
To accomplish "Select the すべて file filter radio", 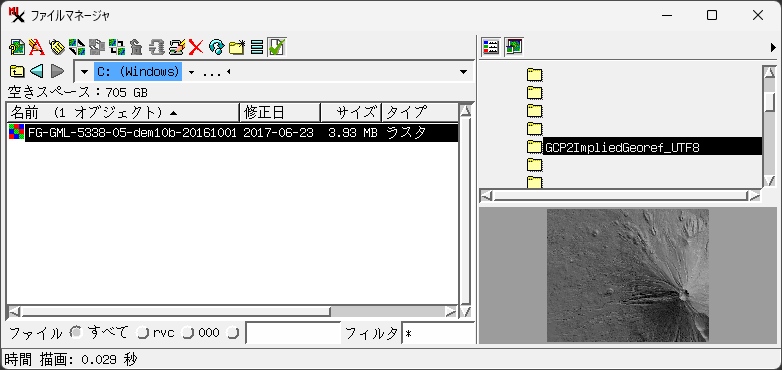I will [76, 333].
